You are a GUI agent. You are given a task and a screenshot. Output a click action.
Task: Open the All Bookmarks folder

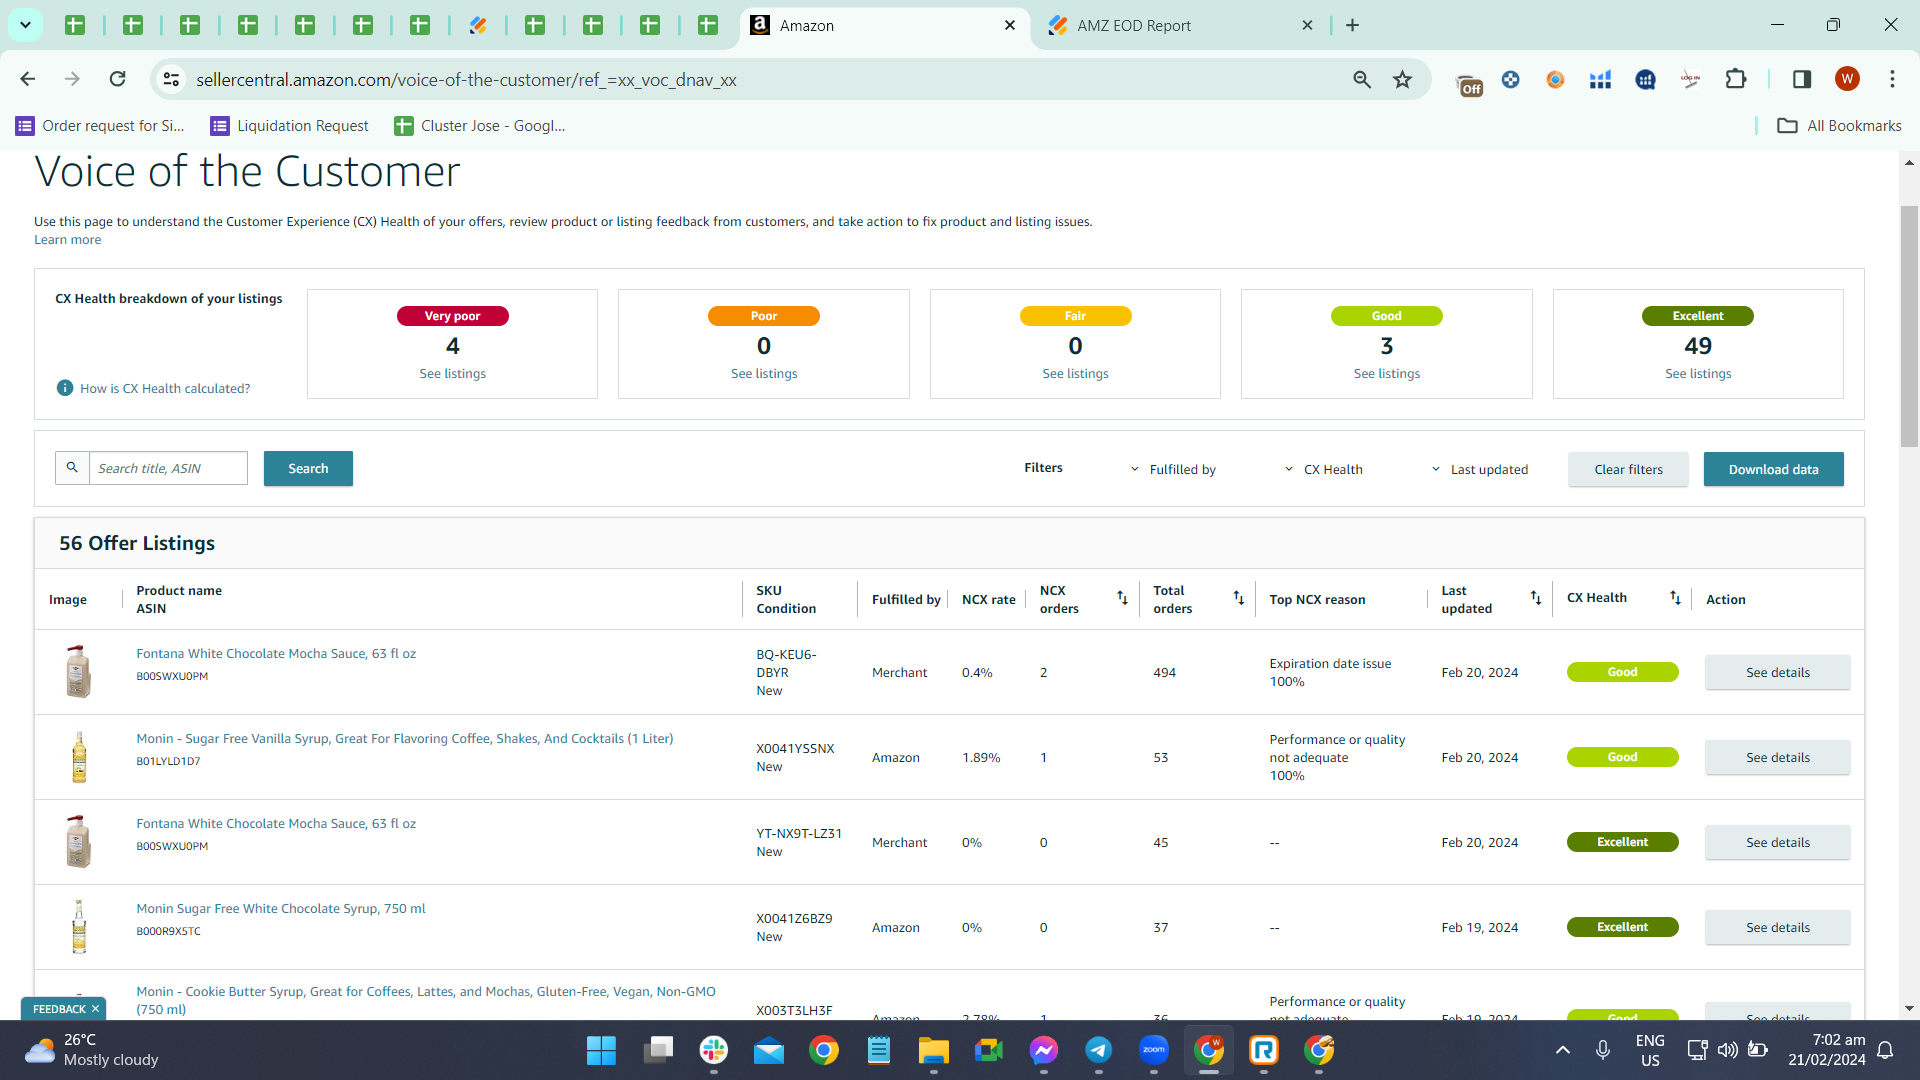click(1840, 126)
